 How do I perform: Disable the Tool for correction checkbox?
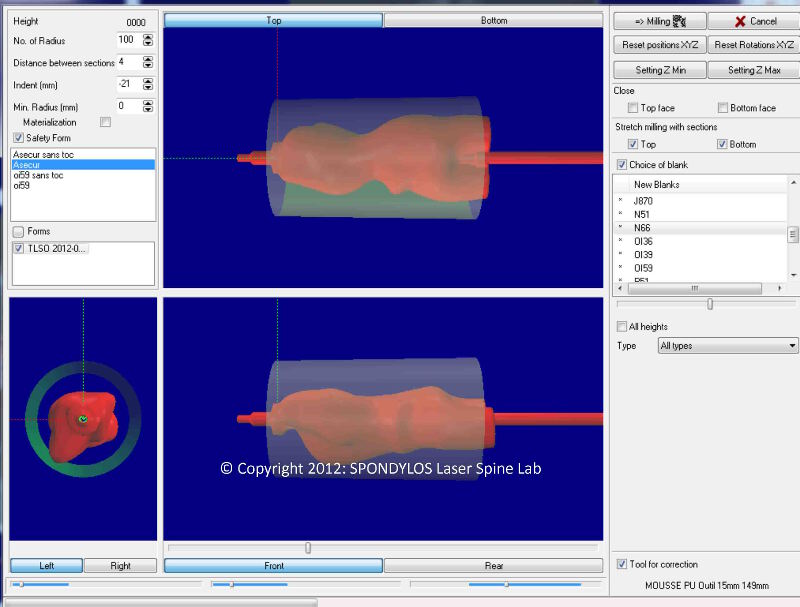click(620, 564)
